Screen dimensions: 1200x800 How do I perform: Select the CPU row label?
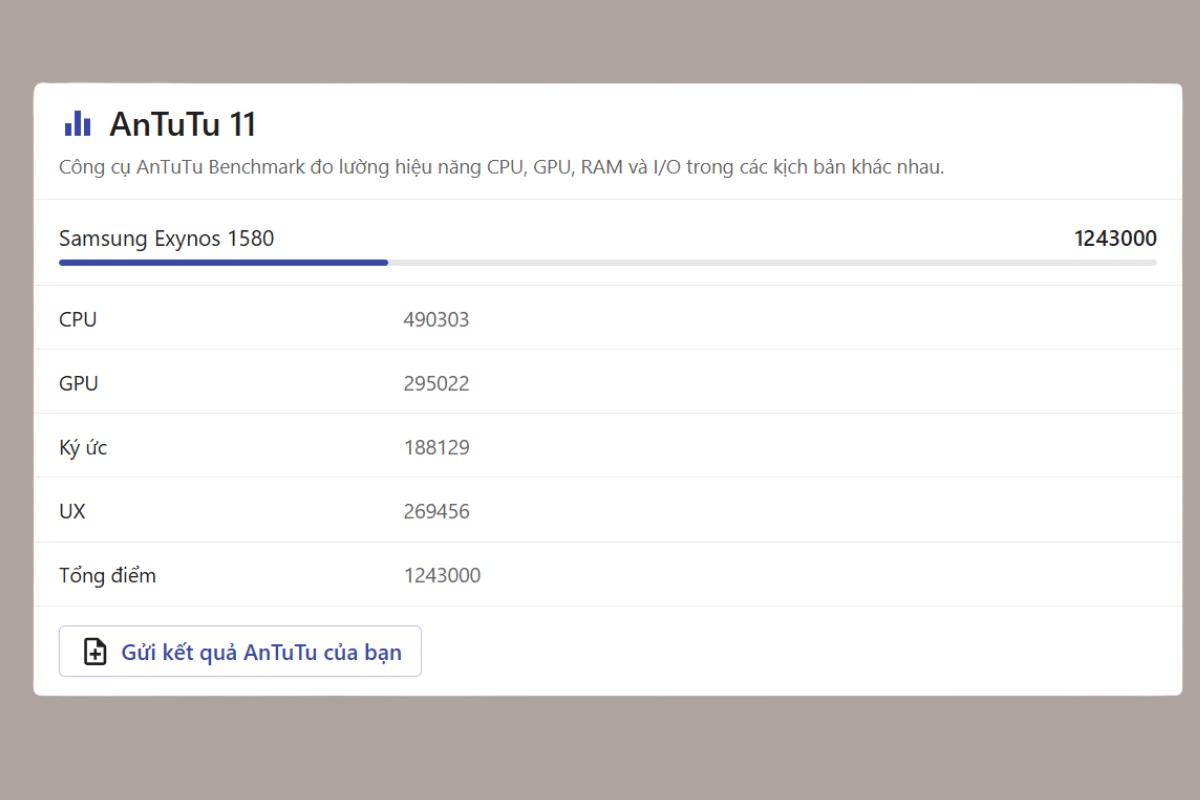point(78,319)
